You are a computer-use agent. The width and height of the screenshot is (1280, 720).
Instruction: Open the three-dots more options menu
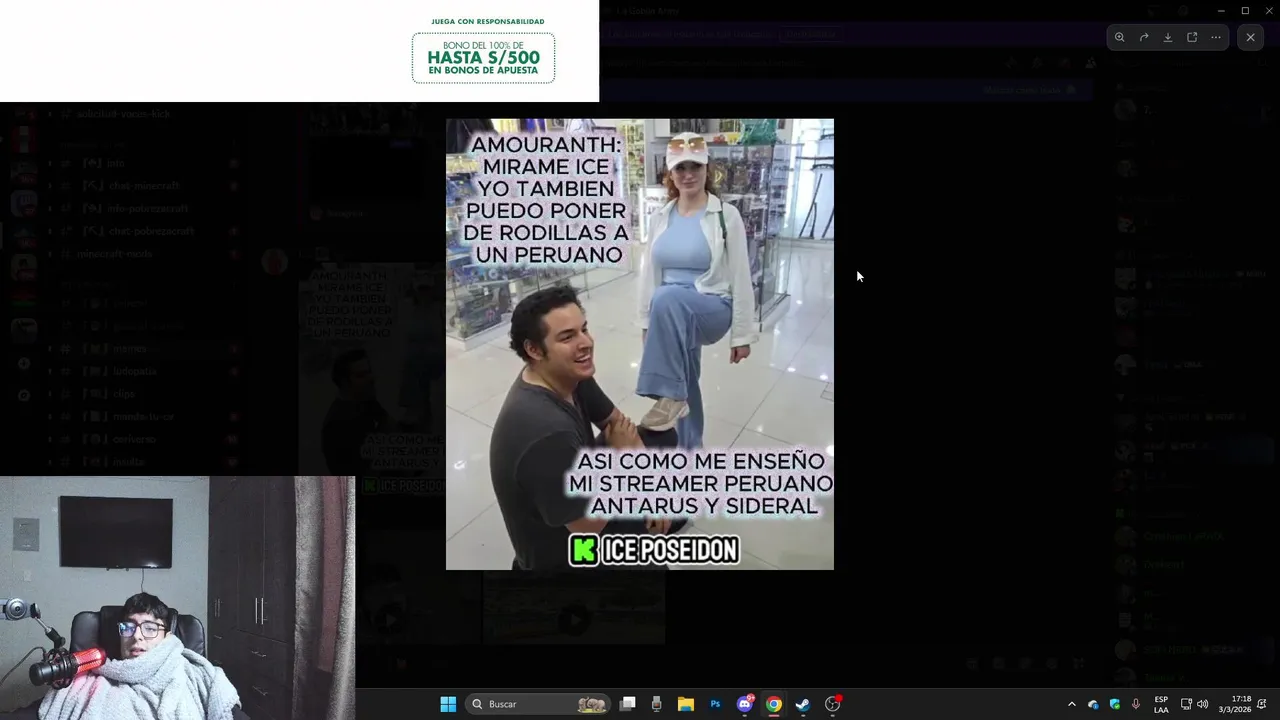[x=1216, y=37]
